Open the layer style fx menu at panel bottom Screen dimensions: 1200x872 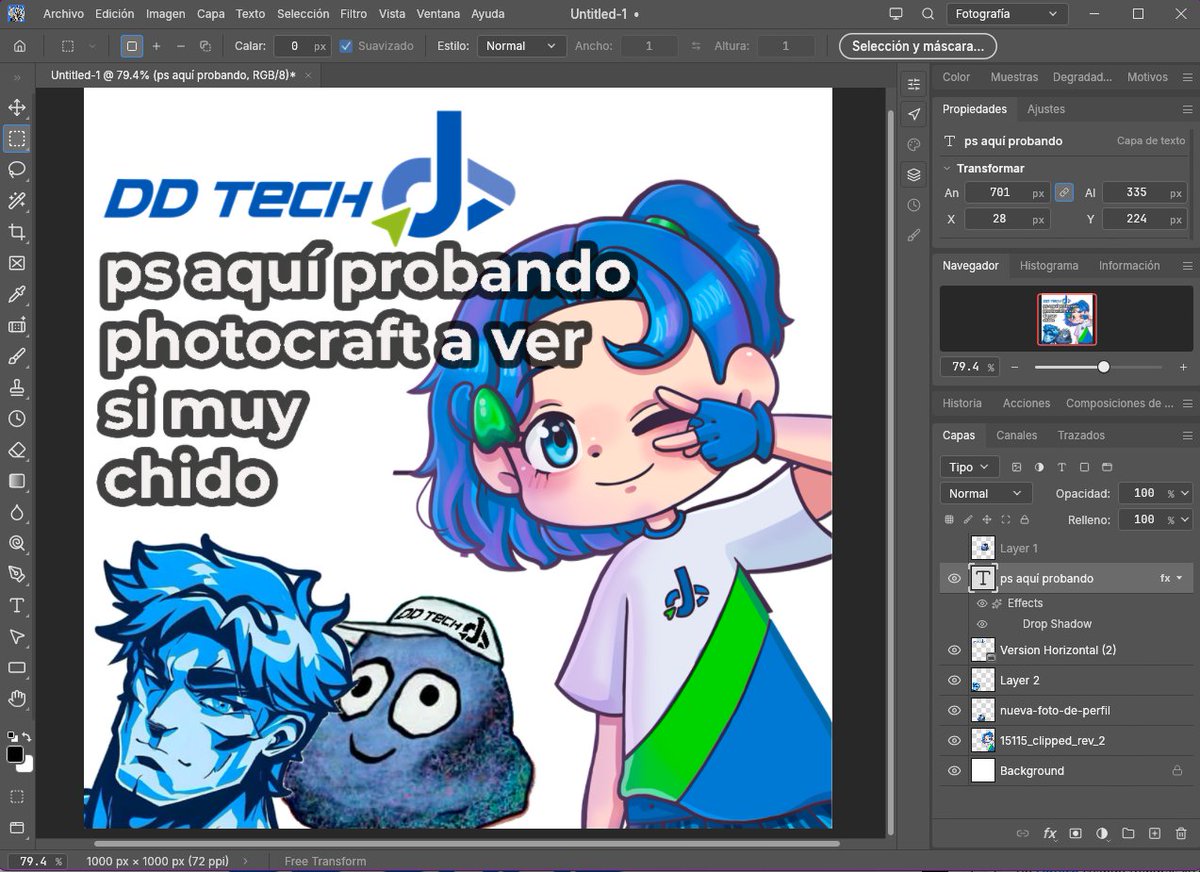pos(1050,833)
